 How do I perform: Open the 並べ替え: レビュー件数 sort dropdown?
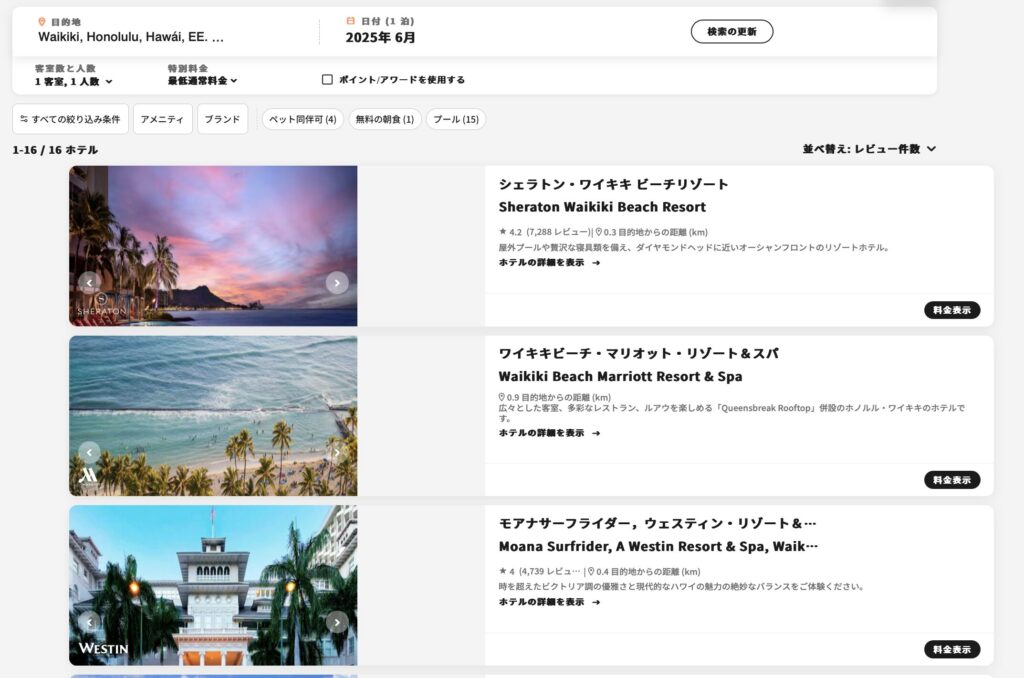(x=869, y=149)
